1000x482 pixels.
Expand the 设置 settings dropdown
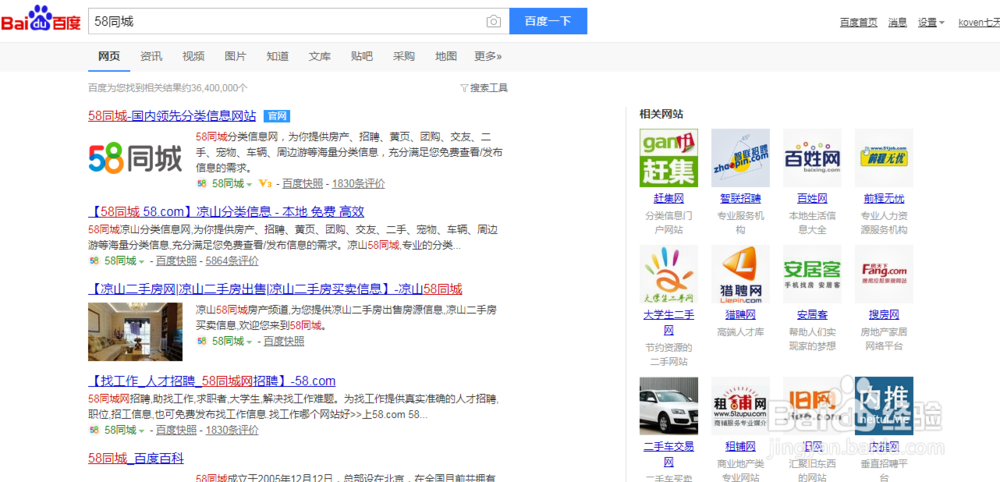pos(931,22)
